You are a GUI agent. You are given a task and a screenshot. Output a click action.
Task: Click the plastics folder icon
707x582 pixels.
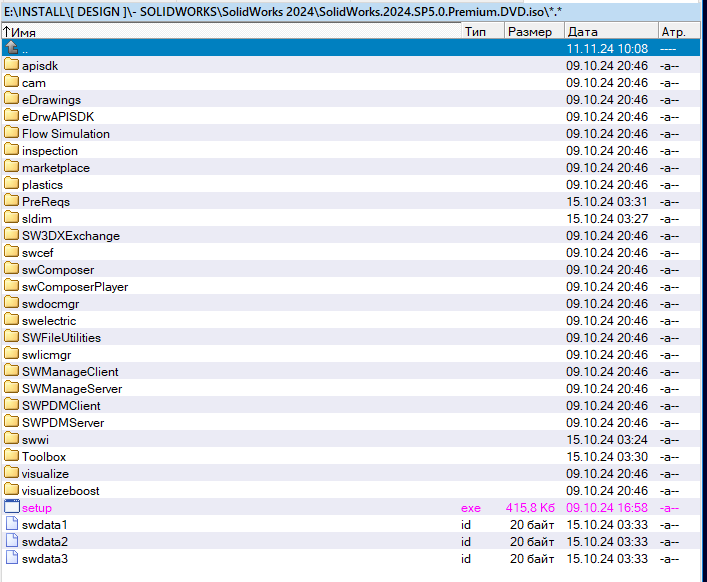pyautogui.click(x=12, y=184)
